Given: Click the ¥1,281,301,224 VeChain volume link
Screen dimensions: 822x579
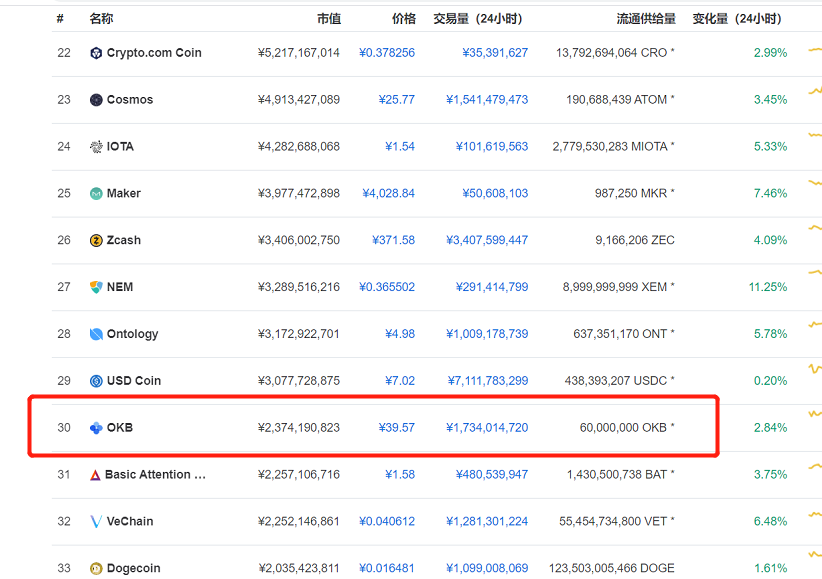Looking at the screenshot, I should click(x=487, y=521).
